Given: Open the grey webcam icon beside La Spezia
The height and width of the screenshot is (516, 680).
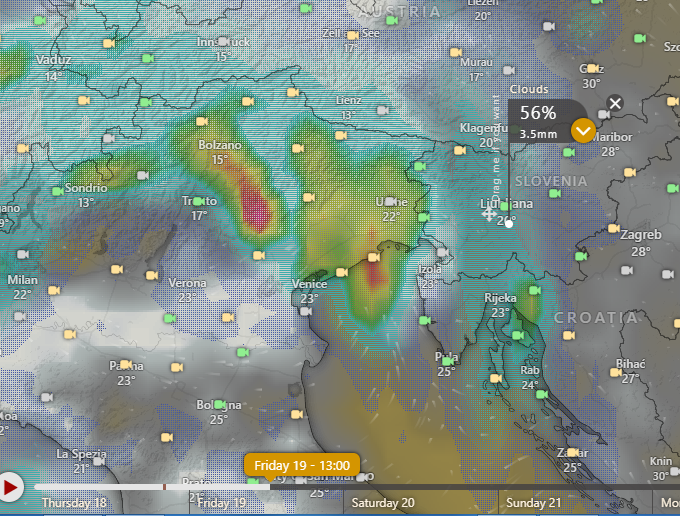Looking at the screenshot, I should click(x=99, y=461).
